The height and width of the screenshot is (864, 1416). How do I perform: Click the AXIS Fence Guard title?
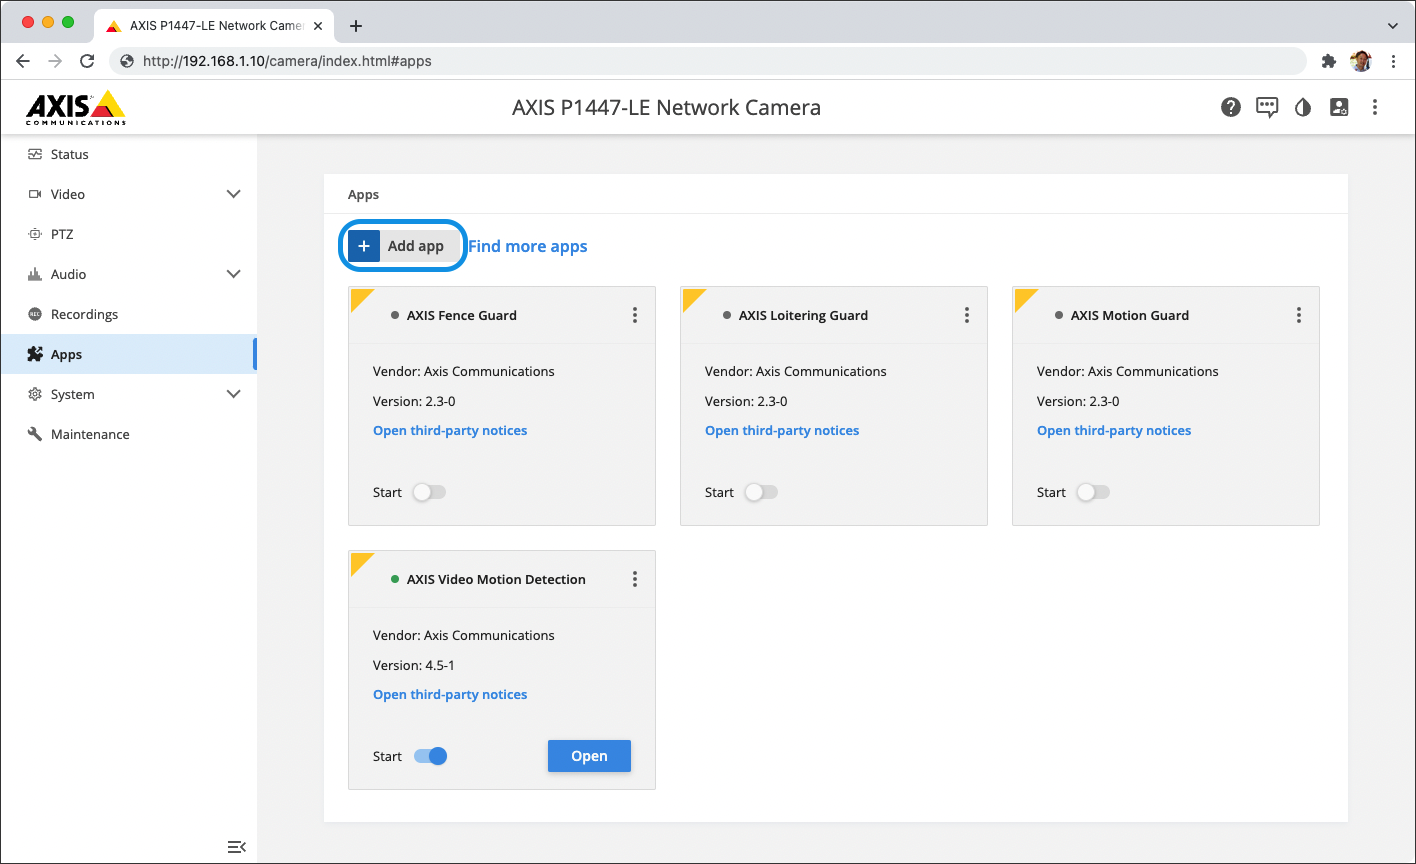(462, 315)
